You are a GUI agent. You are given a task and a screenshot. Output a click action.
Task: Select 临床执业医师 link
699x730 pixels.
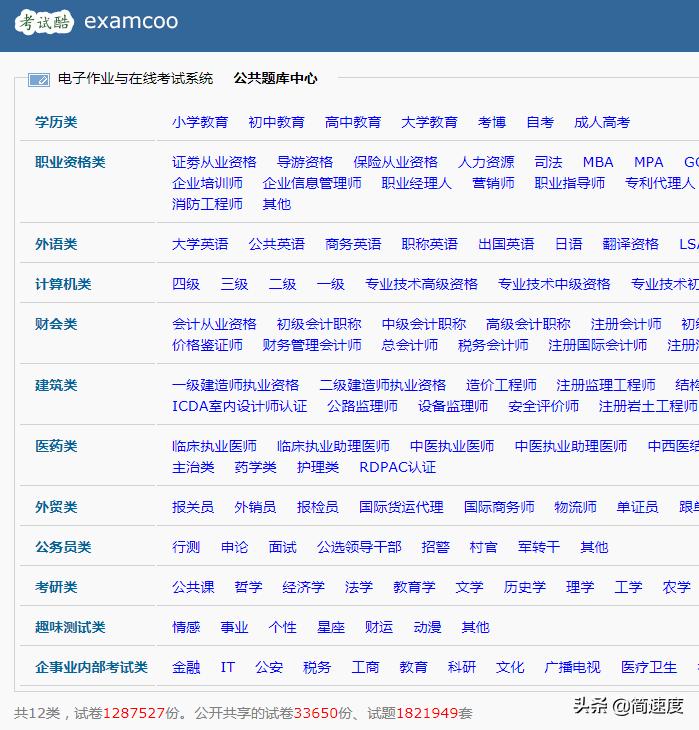click(214, 446)
